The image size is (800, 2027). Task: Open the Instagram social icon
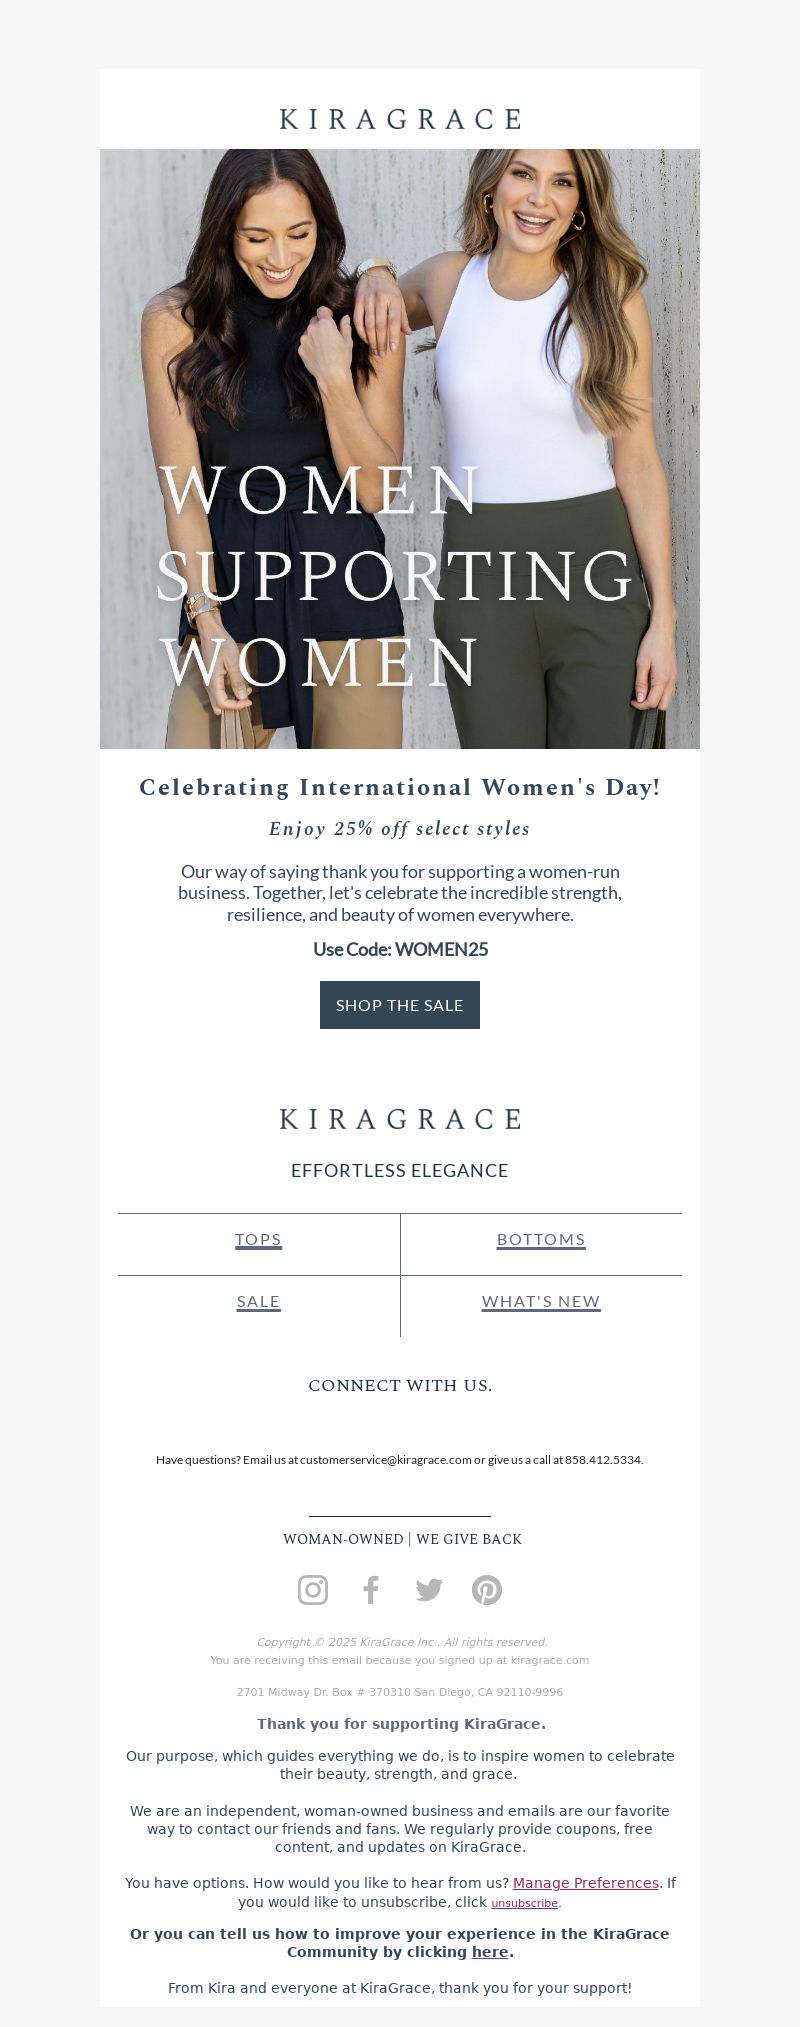click(x=313, y=1589)
